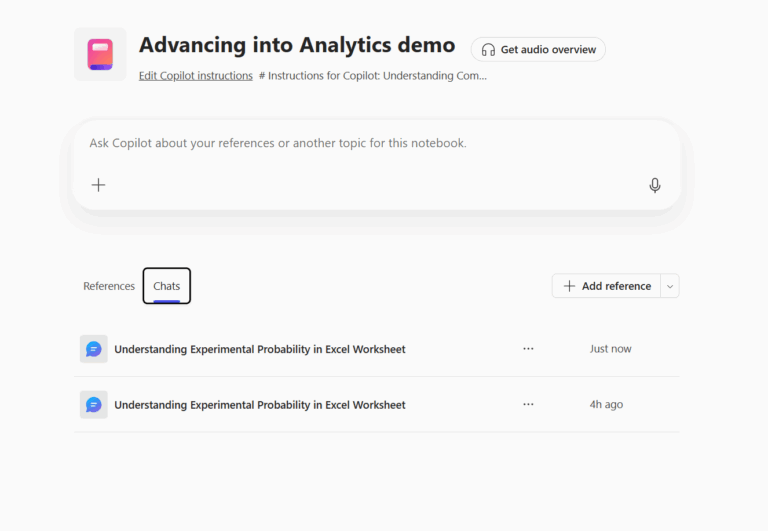
Task: Click the headphones icon for audio overview
Action: tap(488, 50)
